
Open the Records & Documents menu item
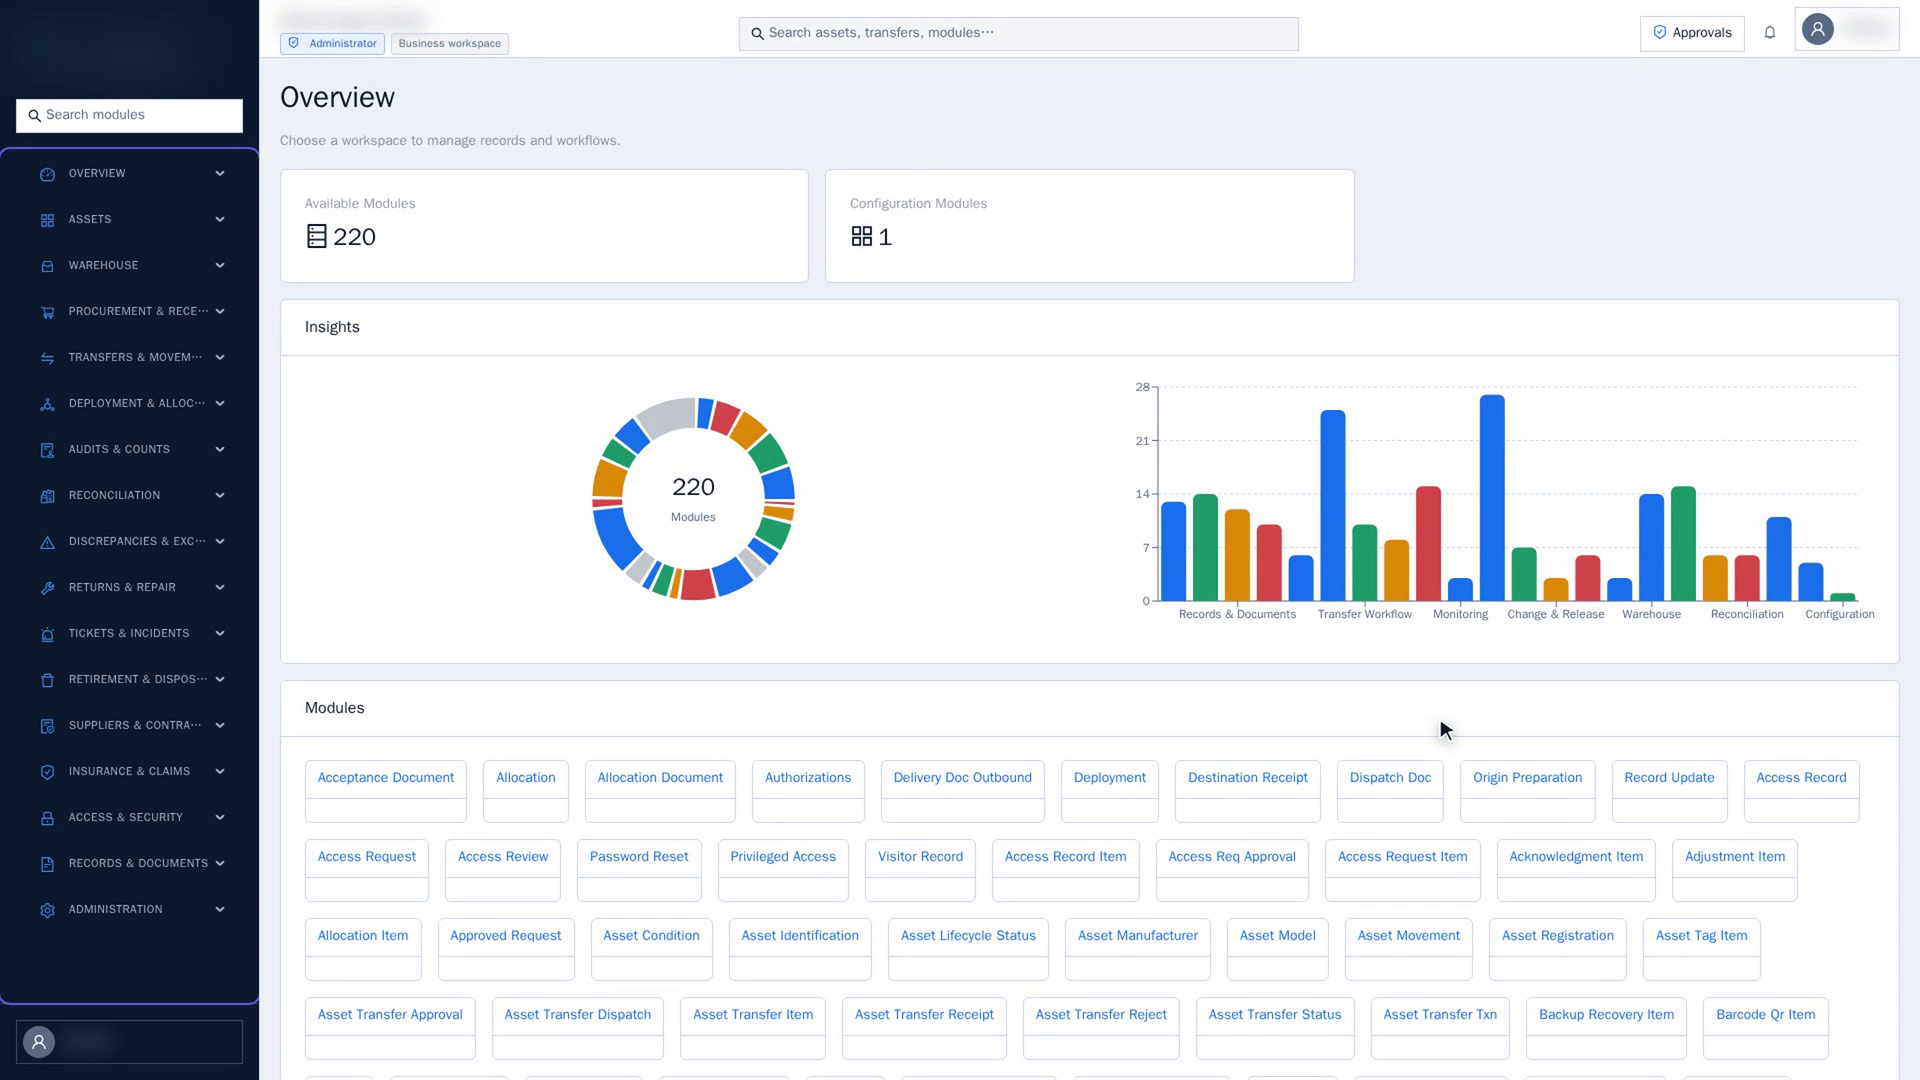tap(129, 863)
